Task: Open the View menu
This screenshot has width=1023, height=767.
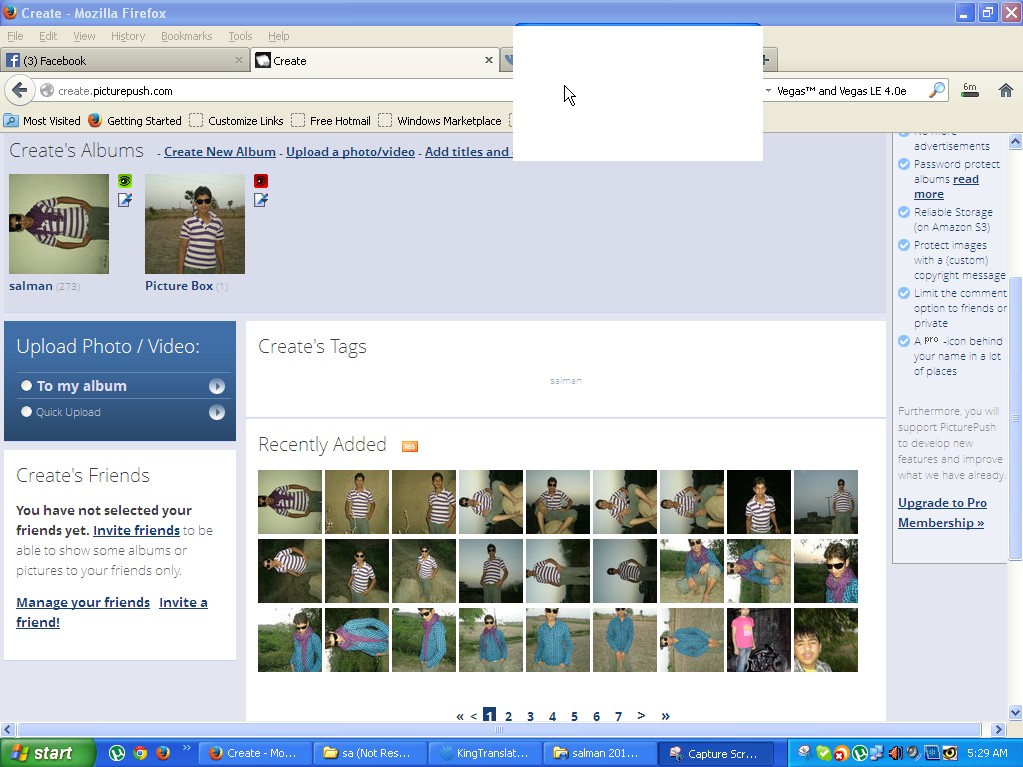Action: (x=84, y=36)
